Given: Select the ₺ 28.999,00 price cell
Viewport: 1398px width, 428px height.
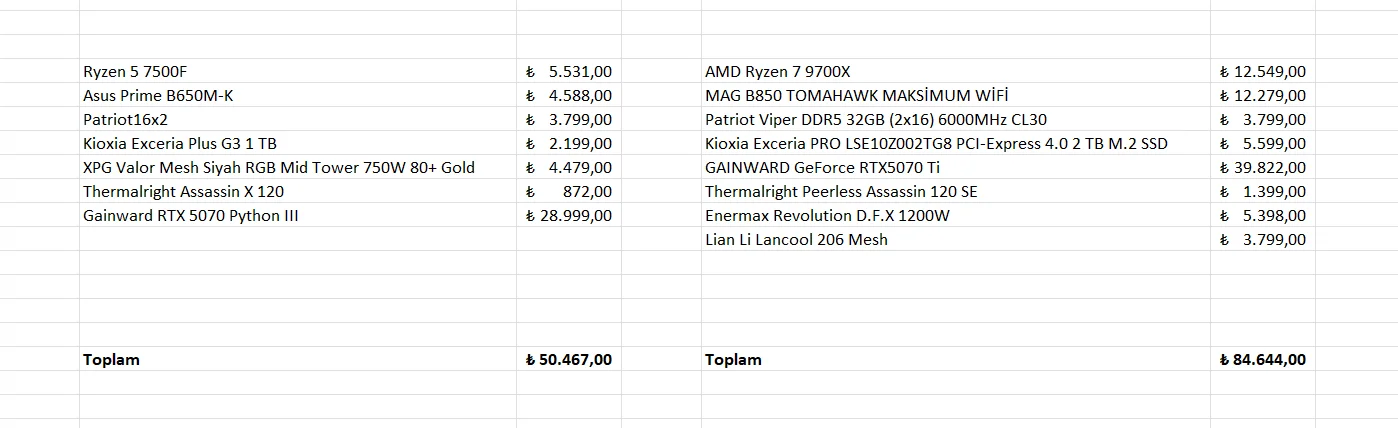Looking at the screenshot, I should pos(569,215).
